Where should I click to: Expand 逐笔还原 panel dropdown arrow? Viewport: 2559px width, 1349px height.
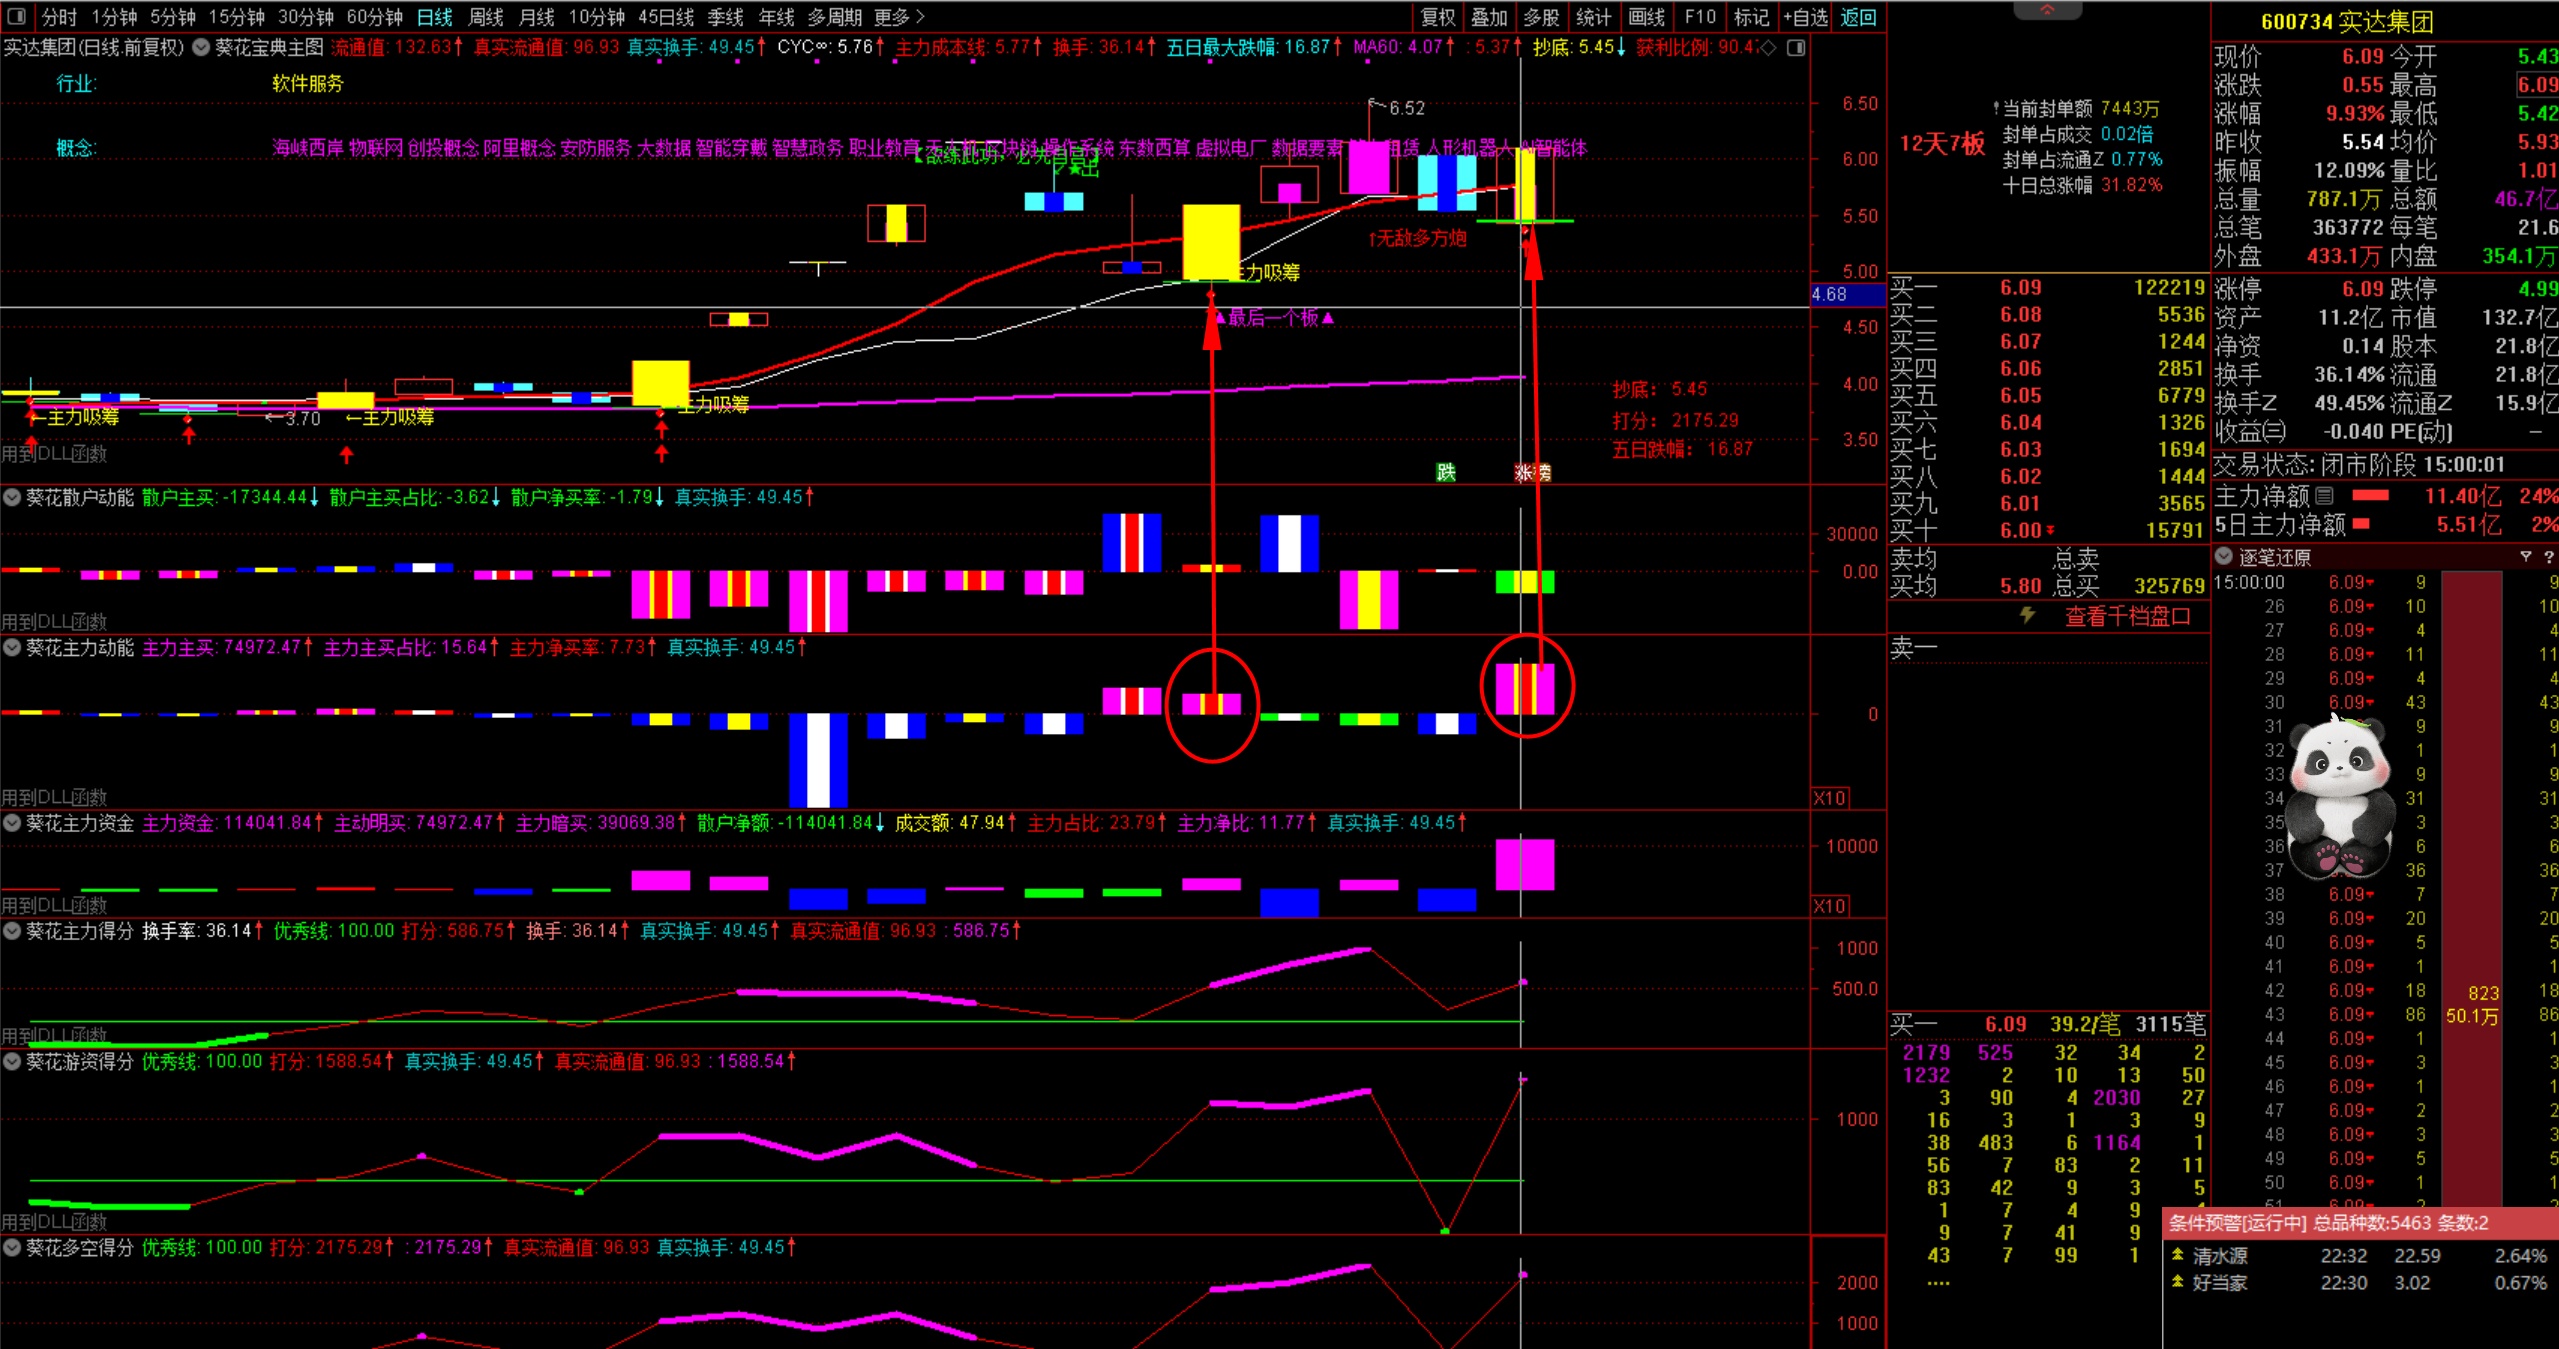click(x=2224, y=556)
